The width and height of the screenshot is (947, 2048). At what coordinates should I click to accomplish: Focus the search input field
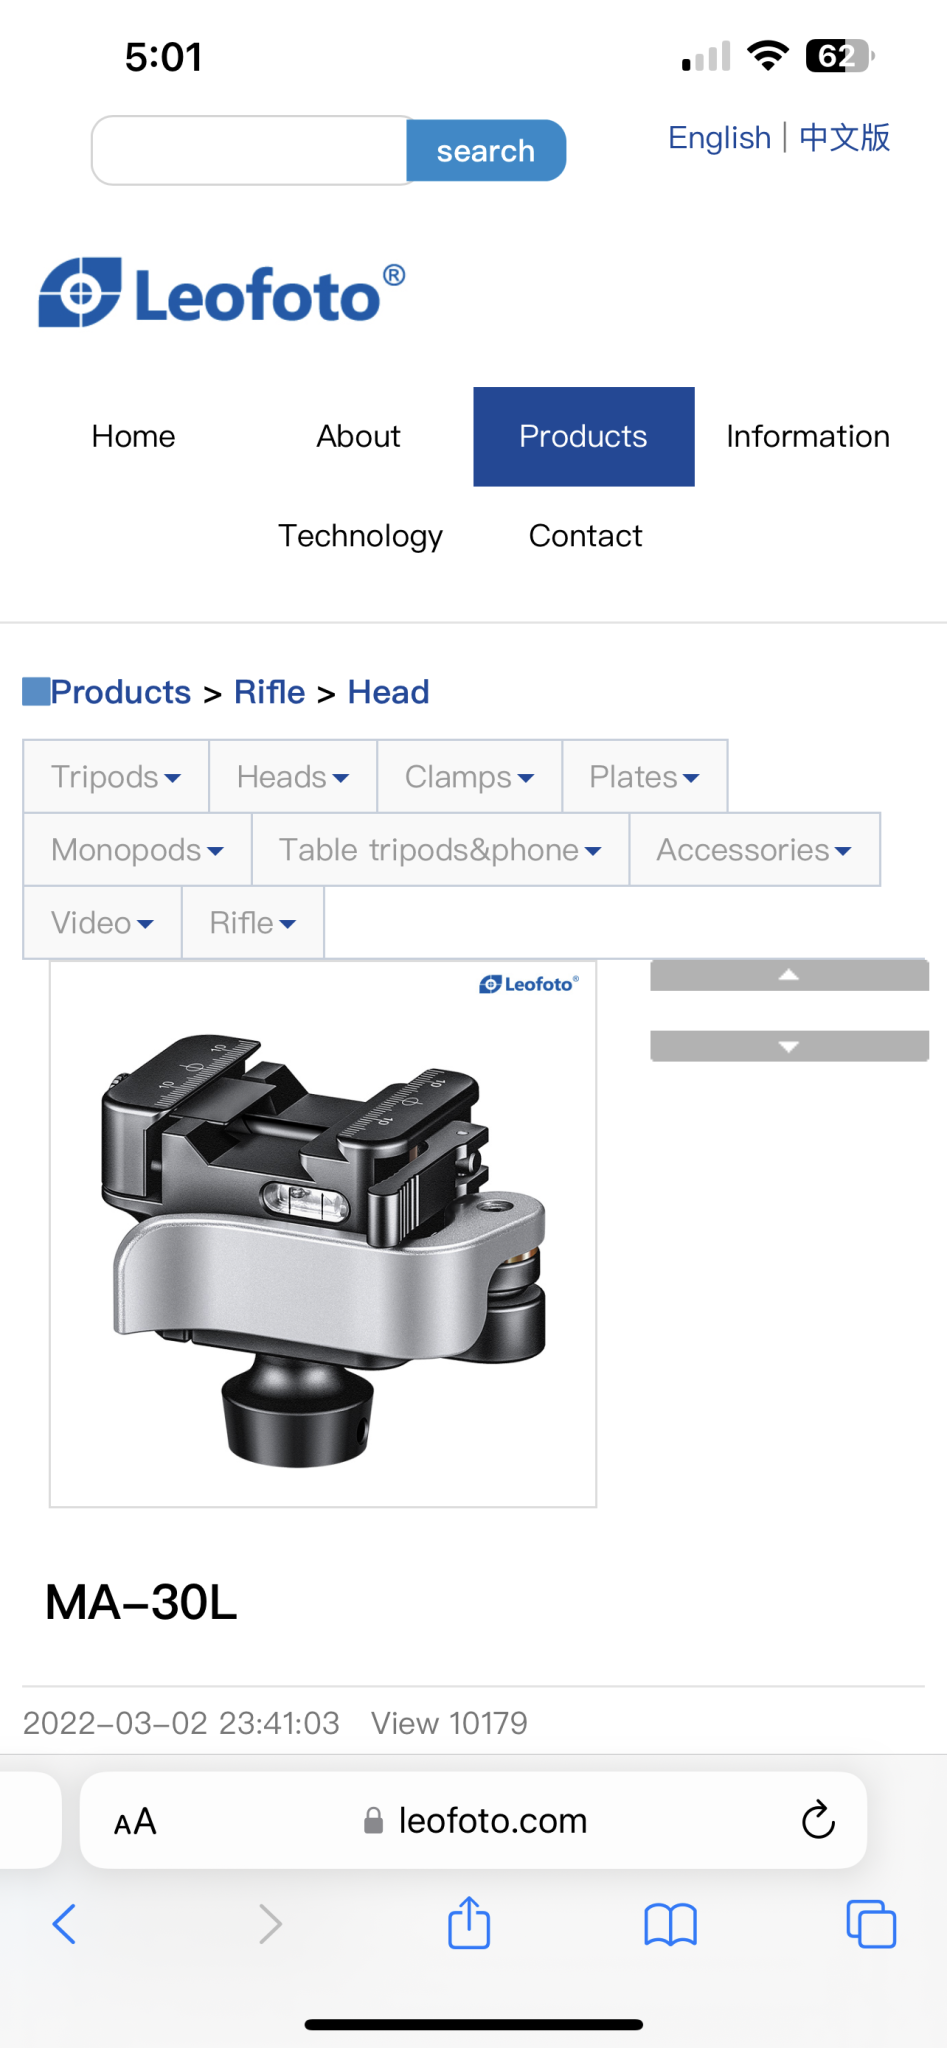click(x=250, y=151)
